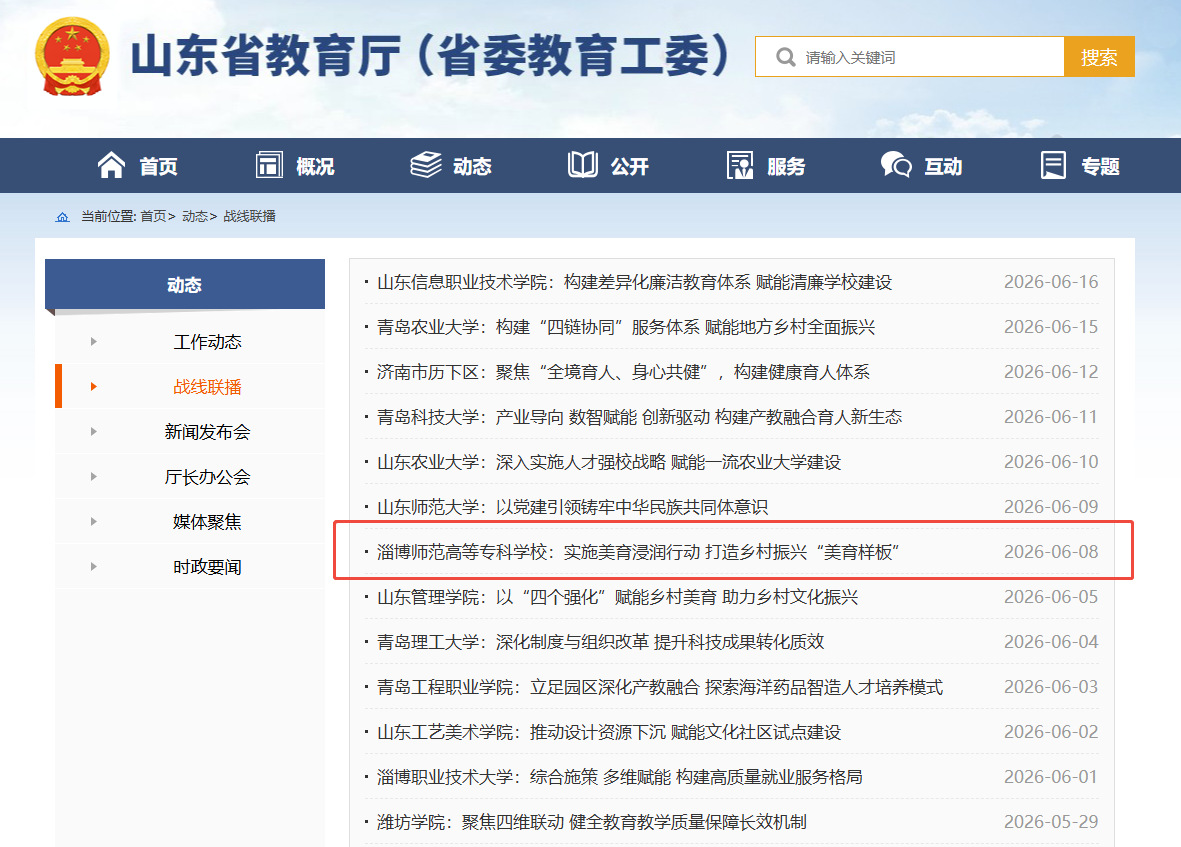The width and height of the screenshot is (1181, 847).
Task: Click the chat bubbles icon beside 互动
Action: (x=896, y=165)
